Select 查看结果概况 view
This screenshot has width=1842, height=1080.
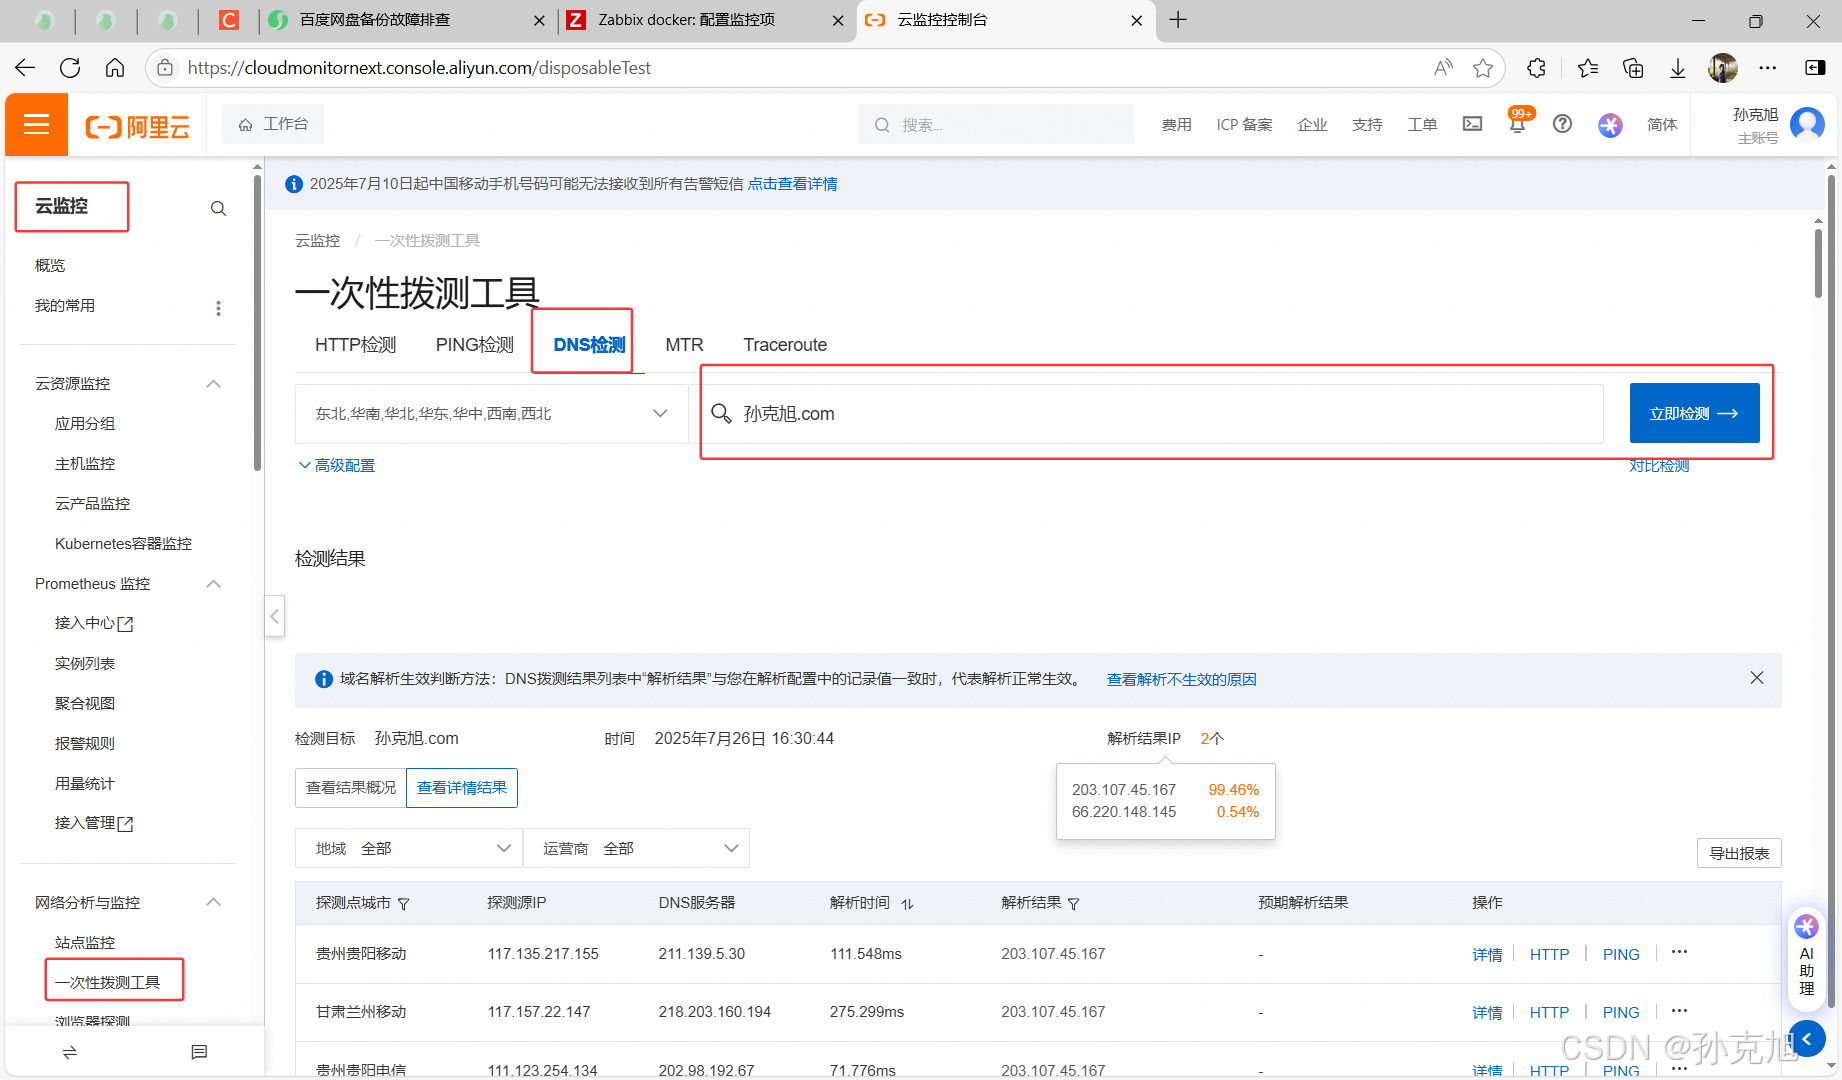click(351, 787)
